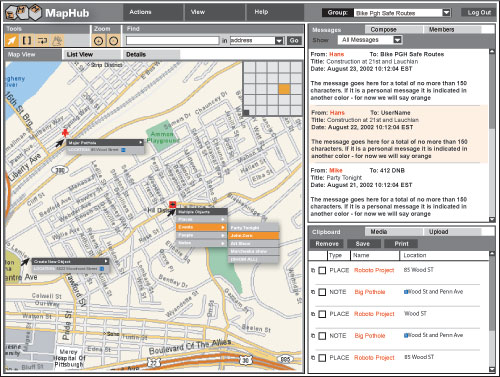
Task: Click the messages scrollbar thumb
Action: [x=492, y=92]
